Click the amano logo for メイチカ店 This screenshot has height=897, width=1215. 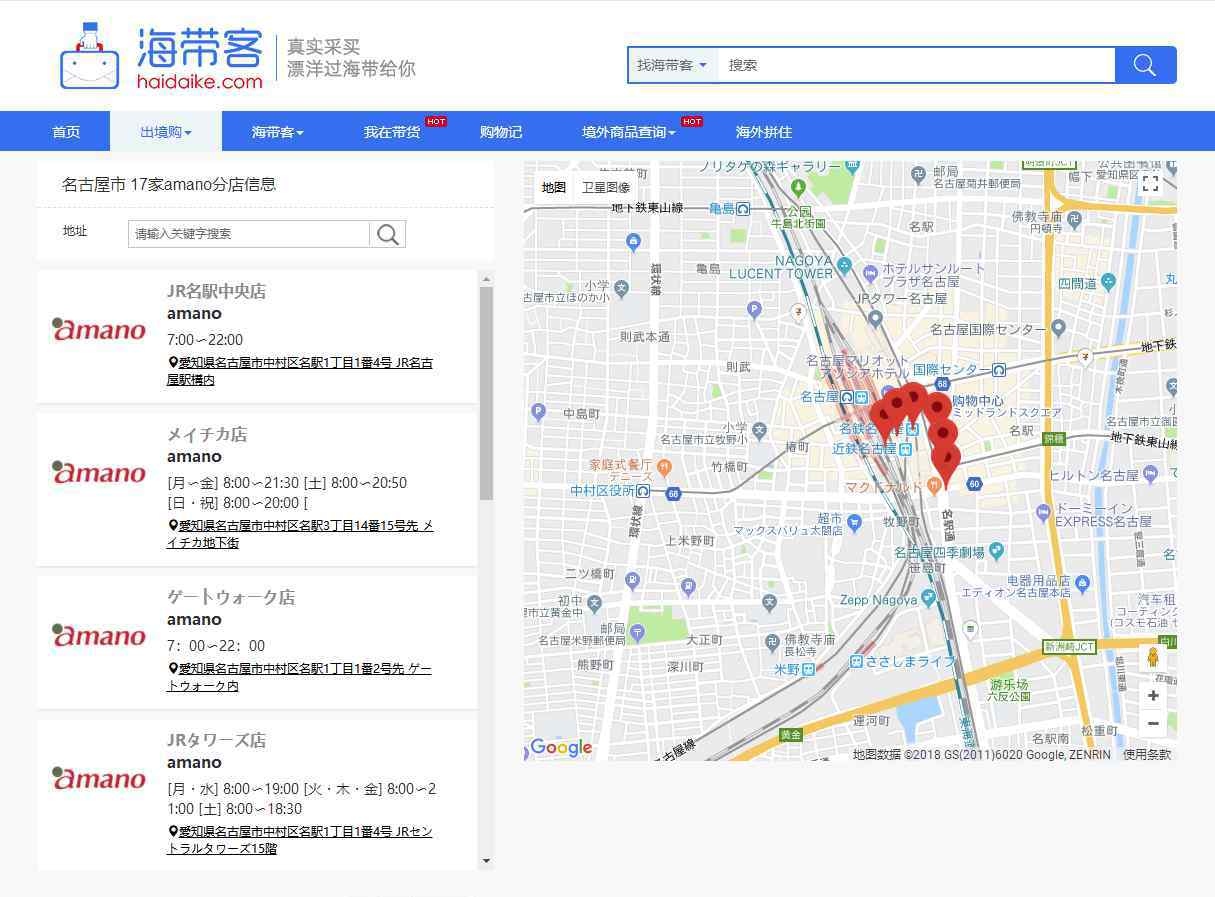tap(99, 473)
